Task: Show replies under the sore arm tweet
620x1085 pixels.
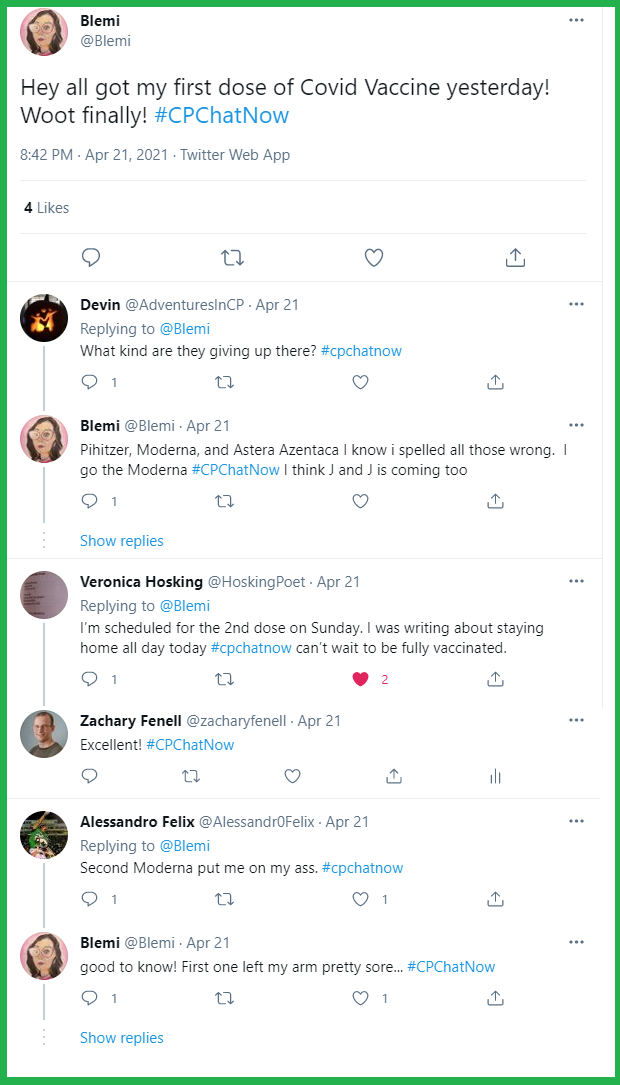Action: [x=121, y=1038]
